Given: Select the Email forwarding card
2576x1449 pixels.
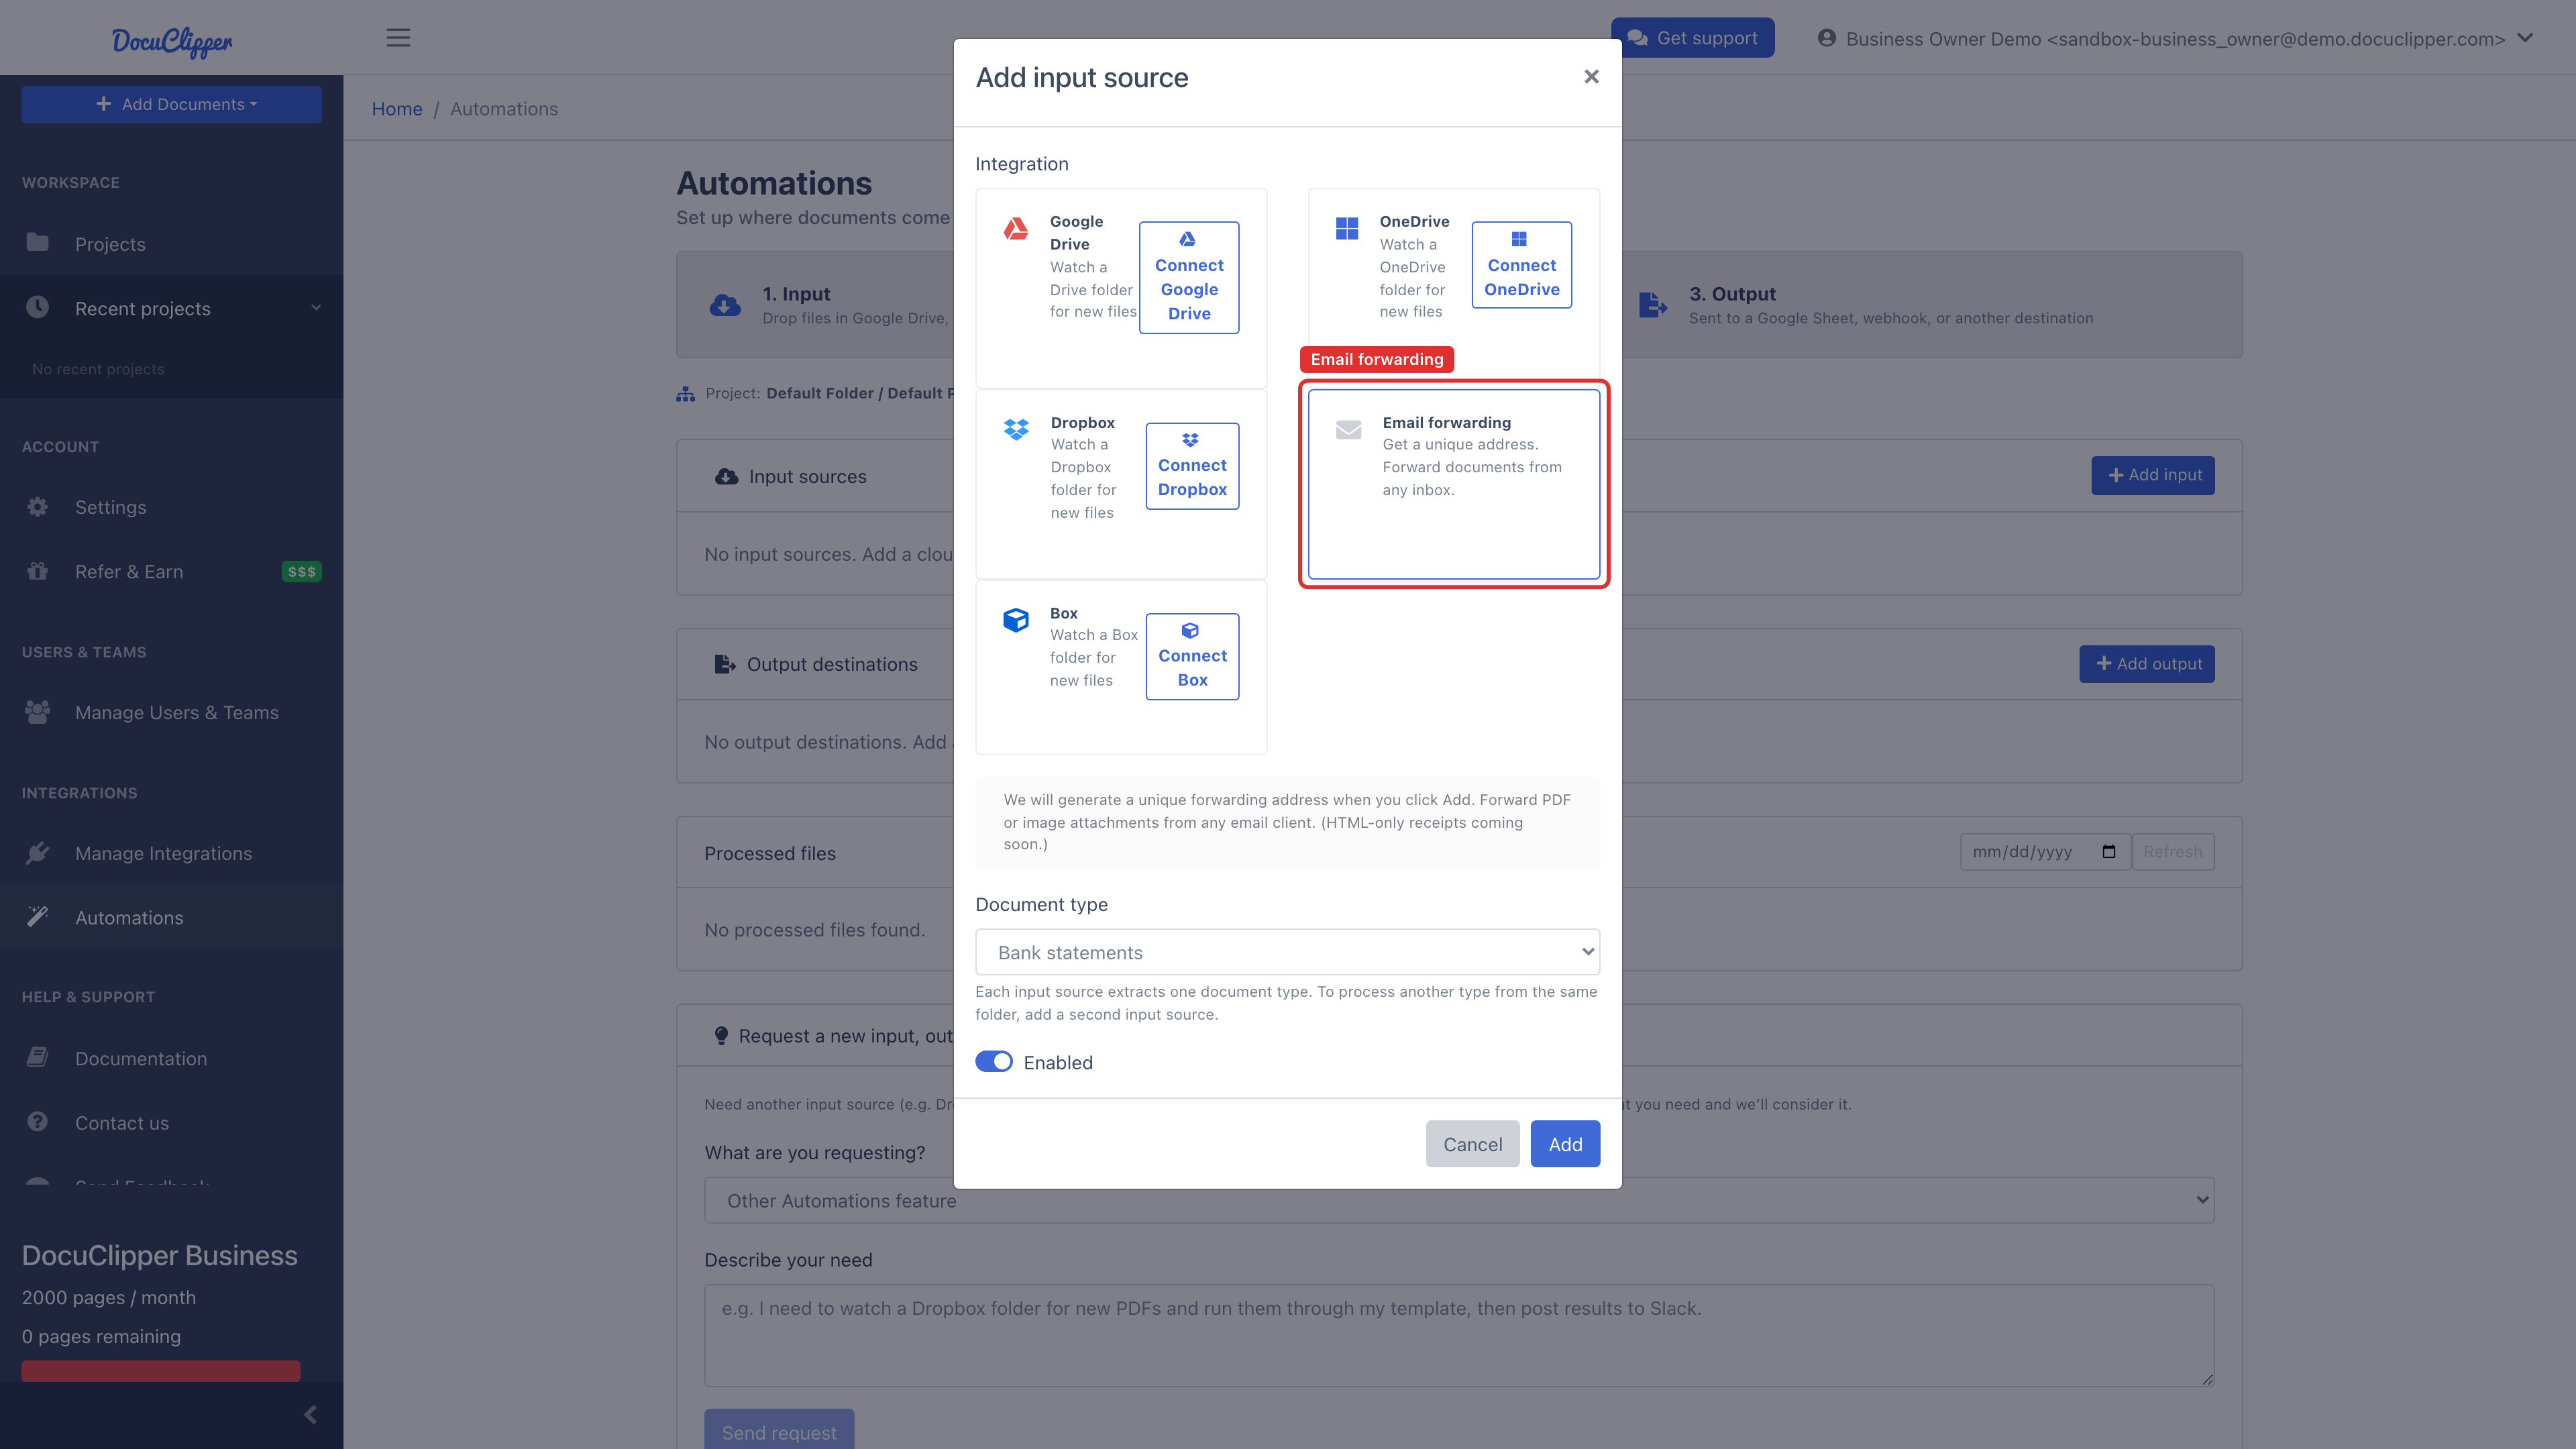Looking at the screenshot, I should coord(1454,484).
